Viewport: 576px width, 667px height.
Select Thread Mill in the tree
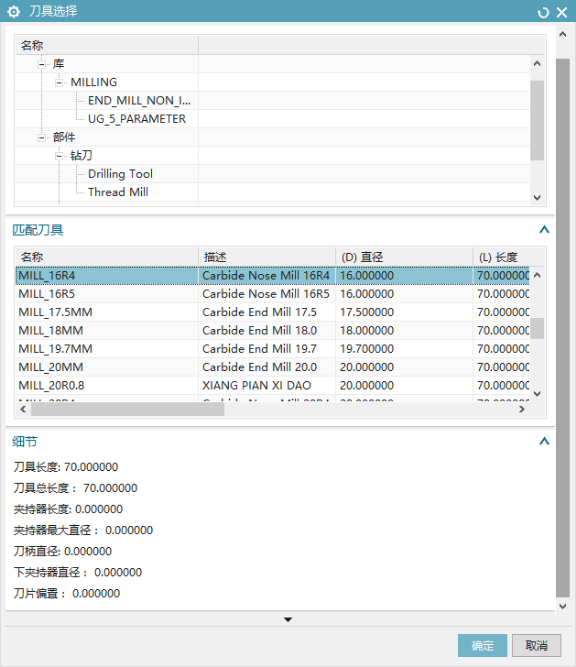pyautogui.click(x=118, y=192)
